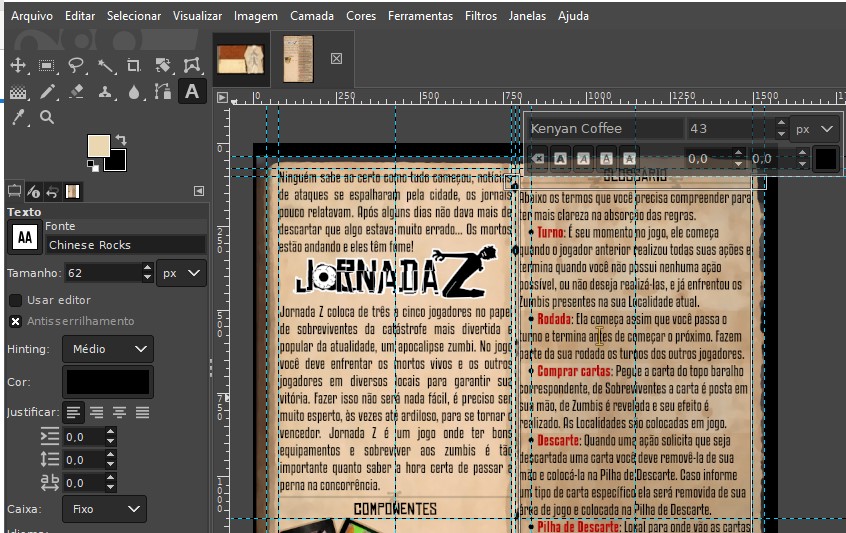This screenshot has height=533, width=846.
Task: Open the dock tab configuration menu
Action: tap(199, 191)
